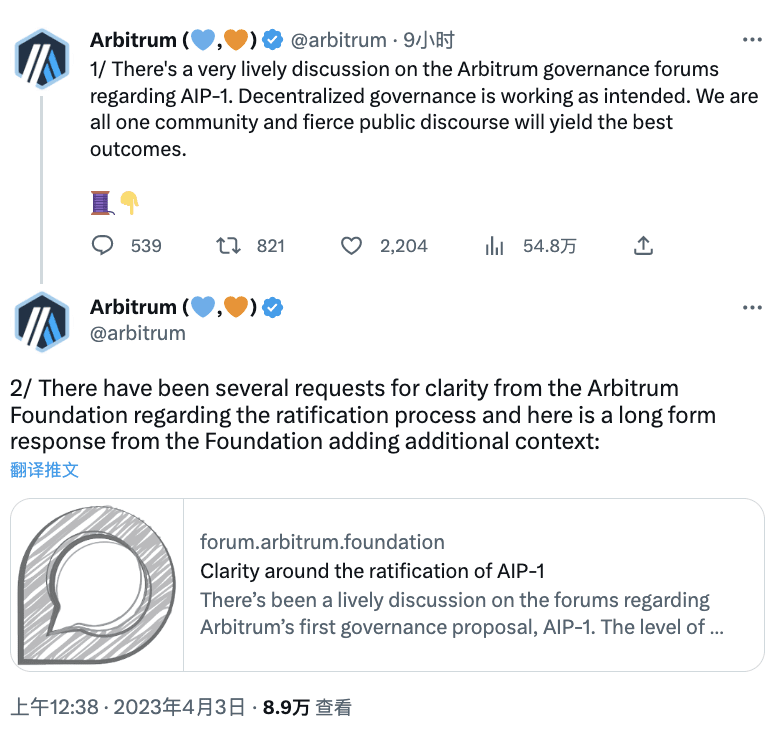780x742 pixels.
Task: Click the forum.arbitrum.foundation domain text
Action: click(322, 542)
